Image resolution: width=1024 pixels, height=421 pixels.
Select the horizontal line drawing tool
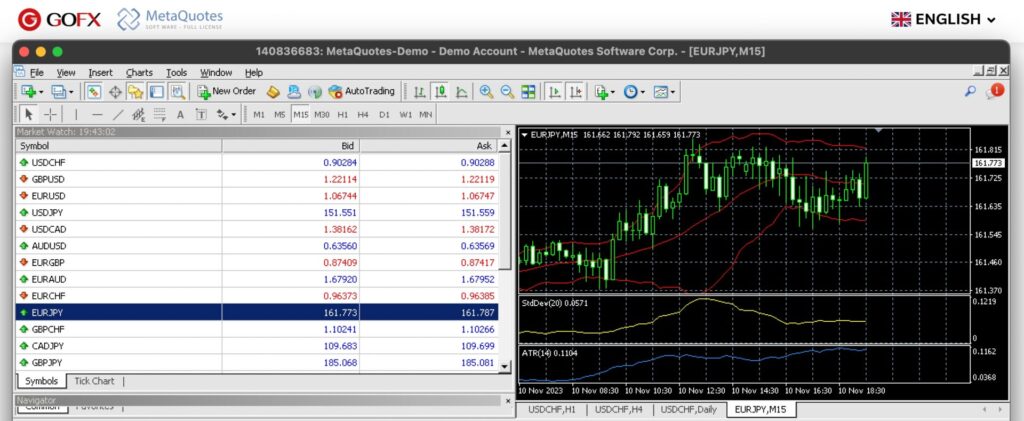click(x=97, y=114)
